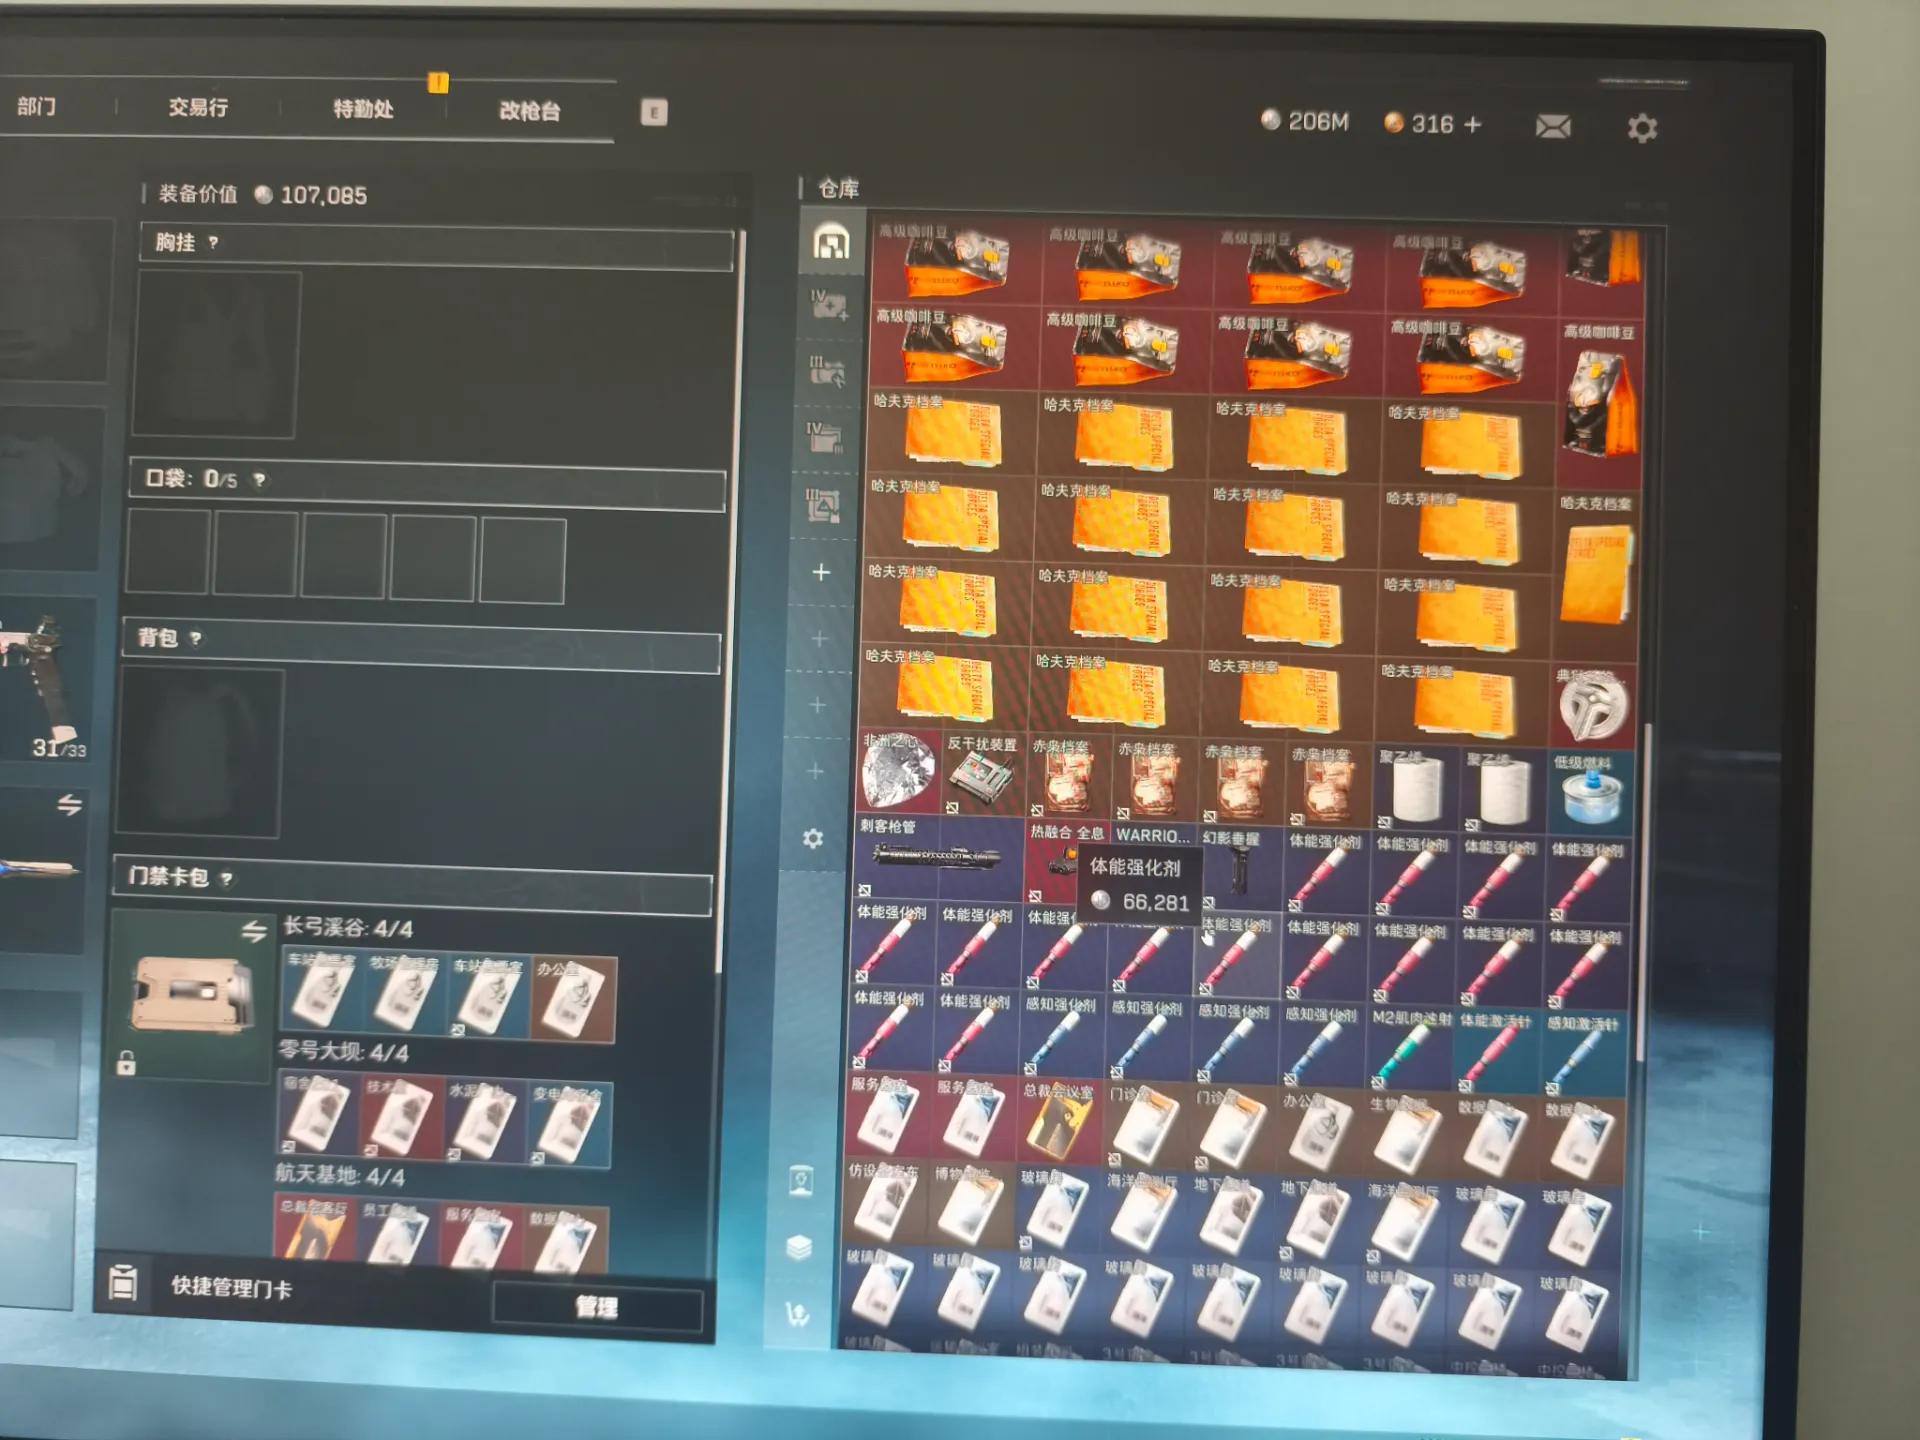
Task: Select the 体能激活针 item
Action: pos(1495,1053)
